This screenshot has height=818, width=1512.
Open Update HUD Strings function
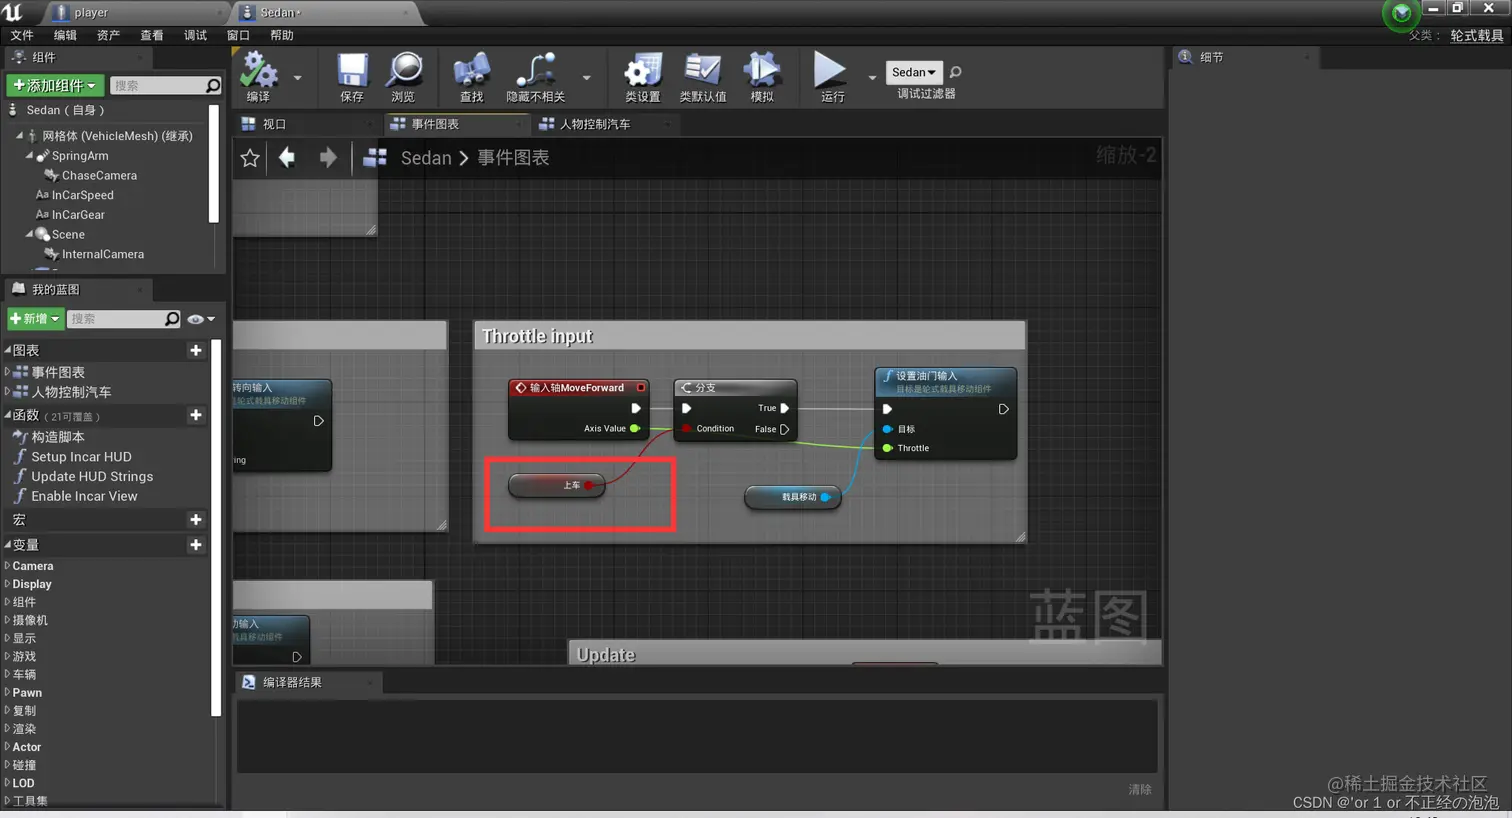tap(92, 477)
